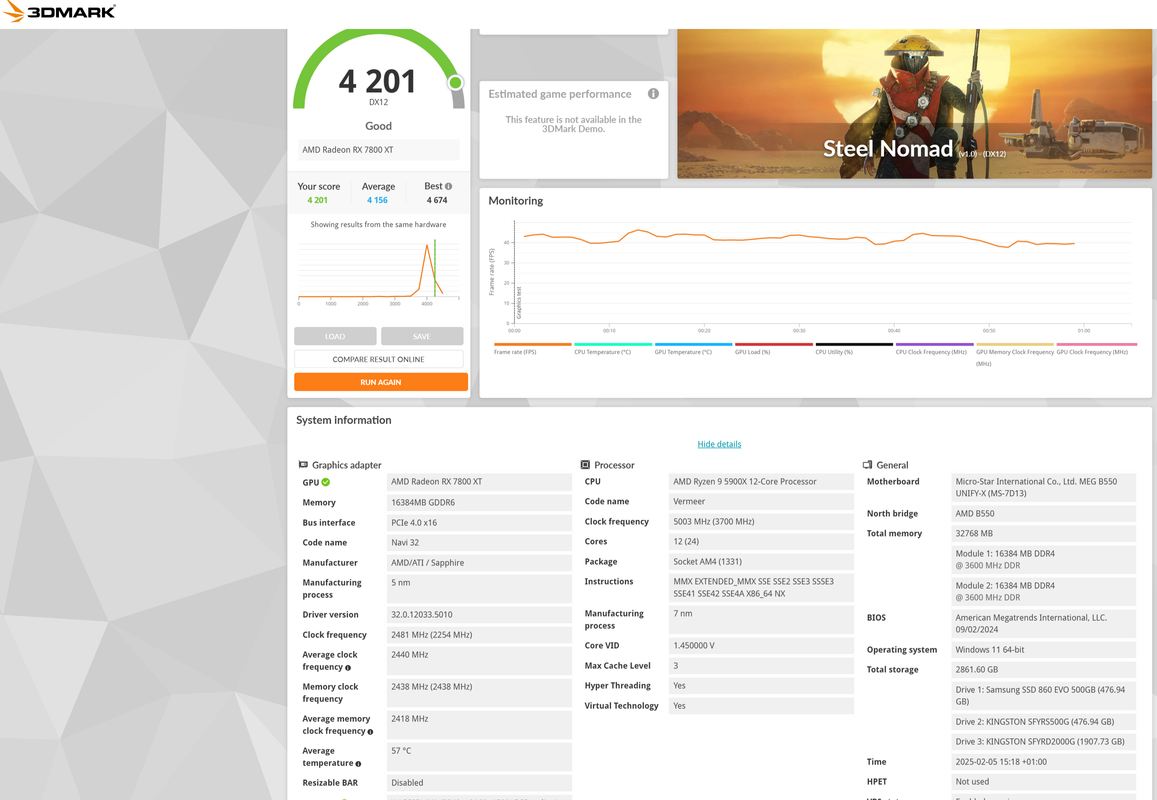The image size is (1157, 800).
Task: Select North bridge value AMD B550
Action: coord(1043,514)
